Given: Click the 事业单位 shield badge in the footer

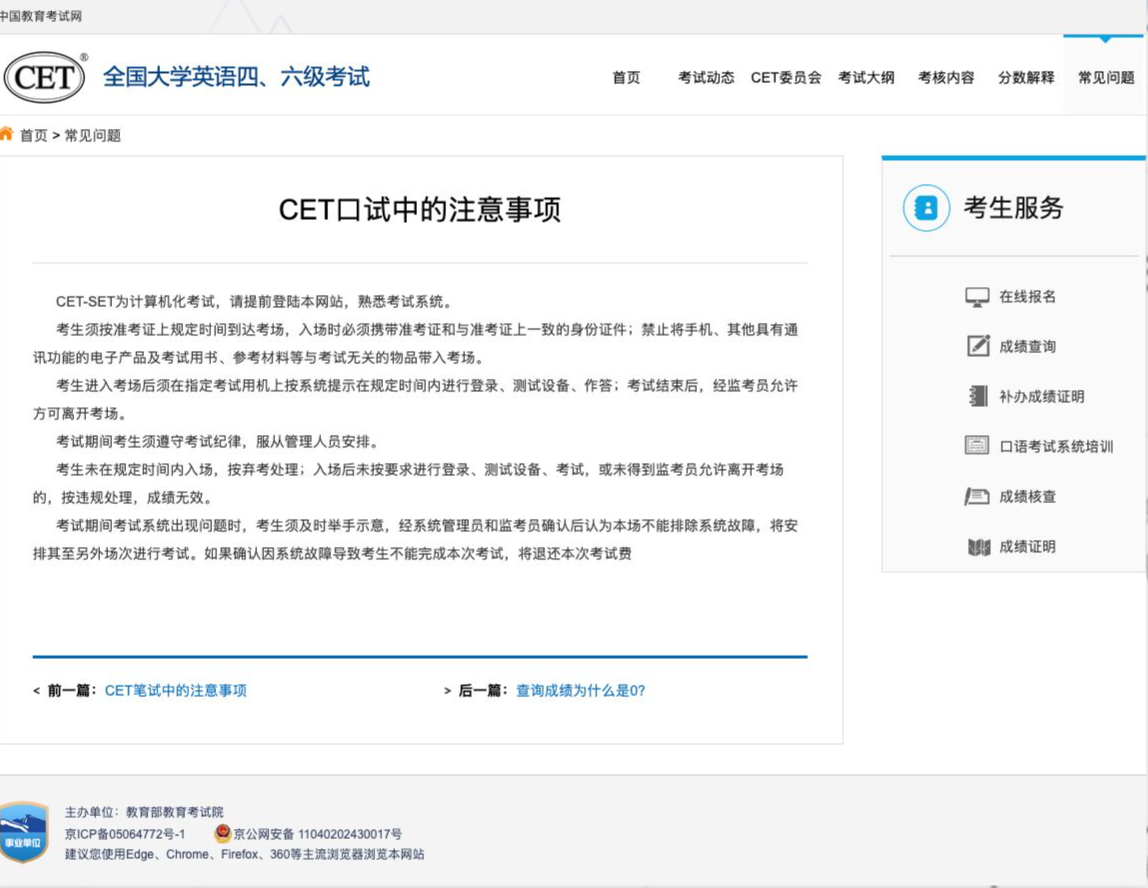Looking at the screenshot, I should click(x=24, y=832).
